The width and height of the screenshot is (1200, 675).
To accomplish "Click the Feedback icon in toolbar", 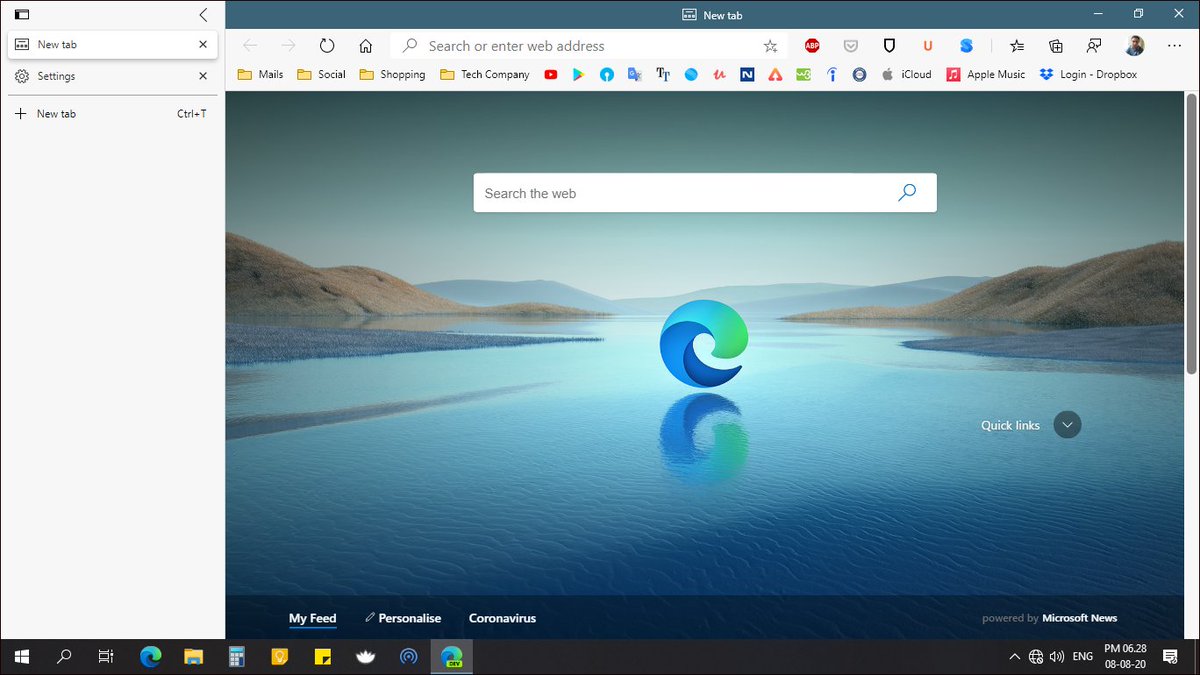I will (x=1094, y=46).
